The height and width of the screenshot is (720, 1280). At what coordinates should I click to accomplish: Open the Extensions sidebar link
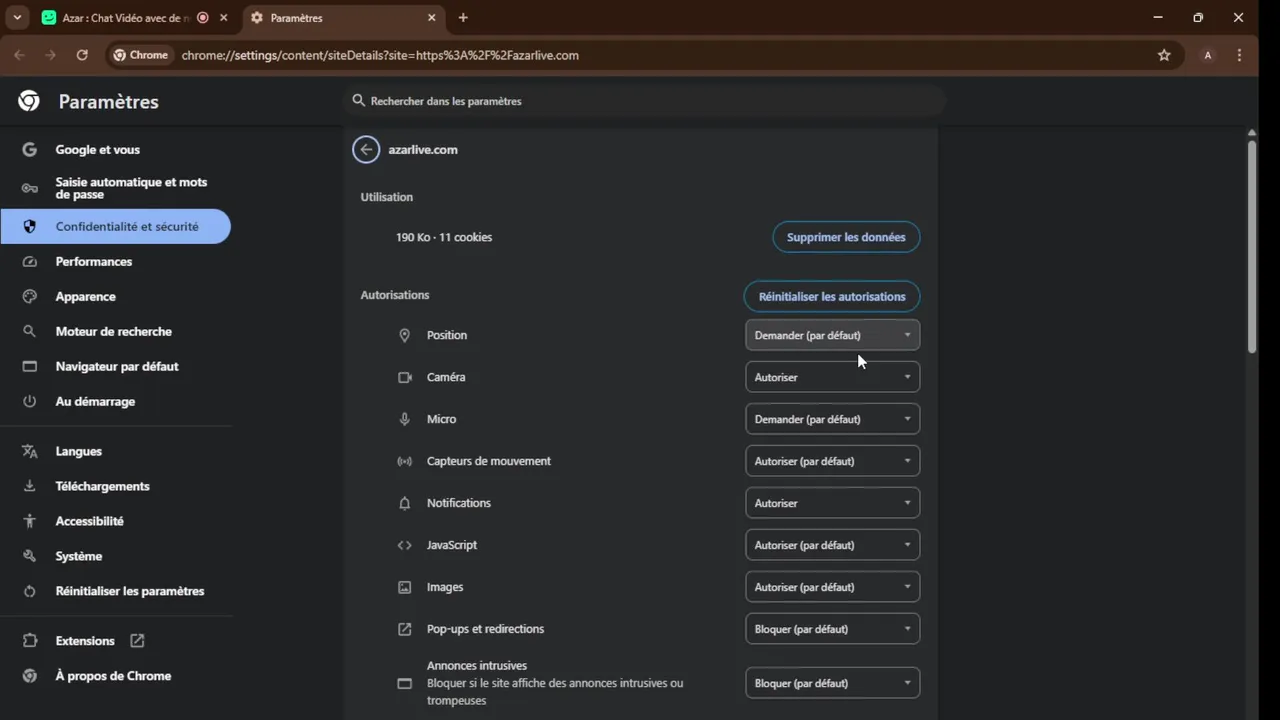pos(85,641)
